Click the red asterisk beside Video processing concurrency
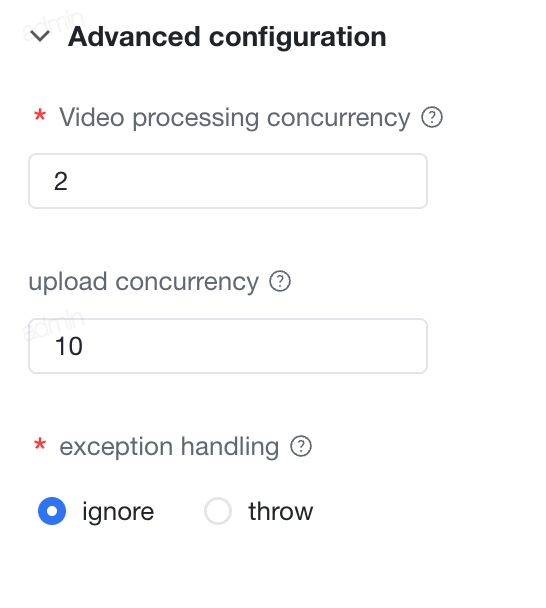 [x=40, y=116]
